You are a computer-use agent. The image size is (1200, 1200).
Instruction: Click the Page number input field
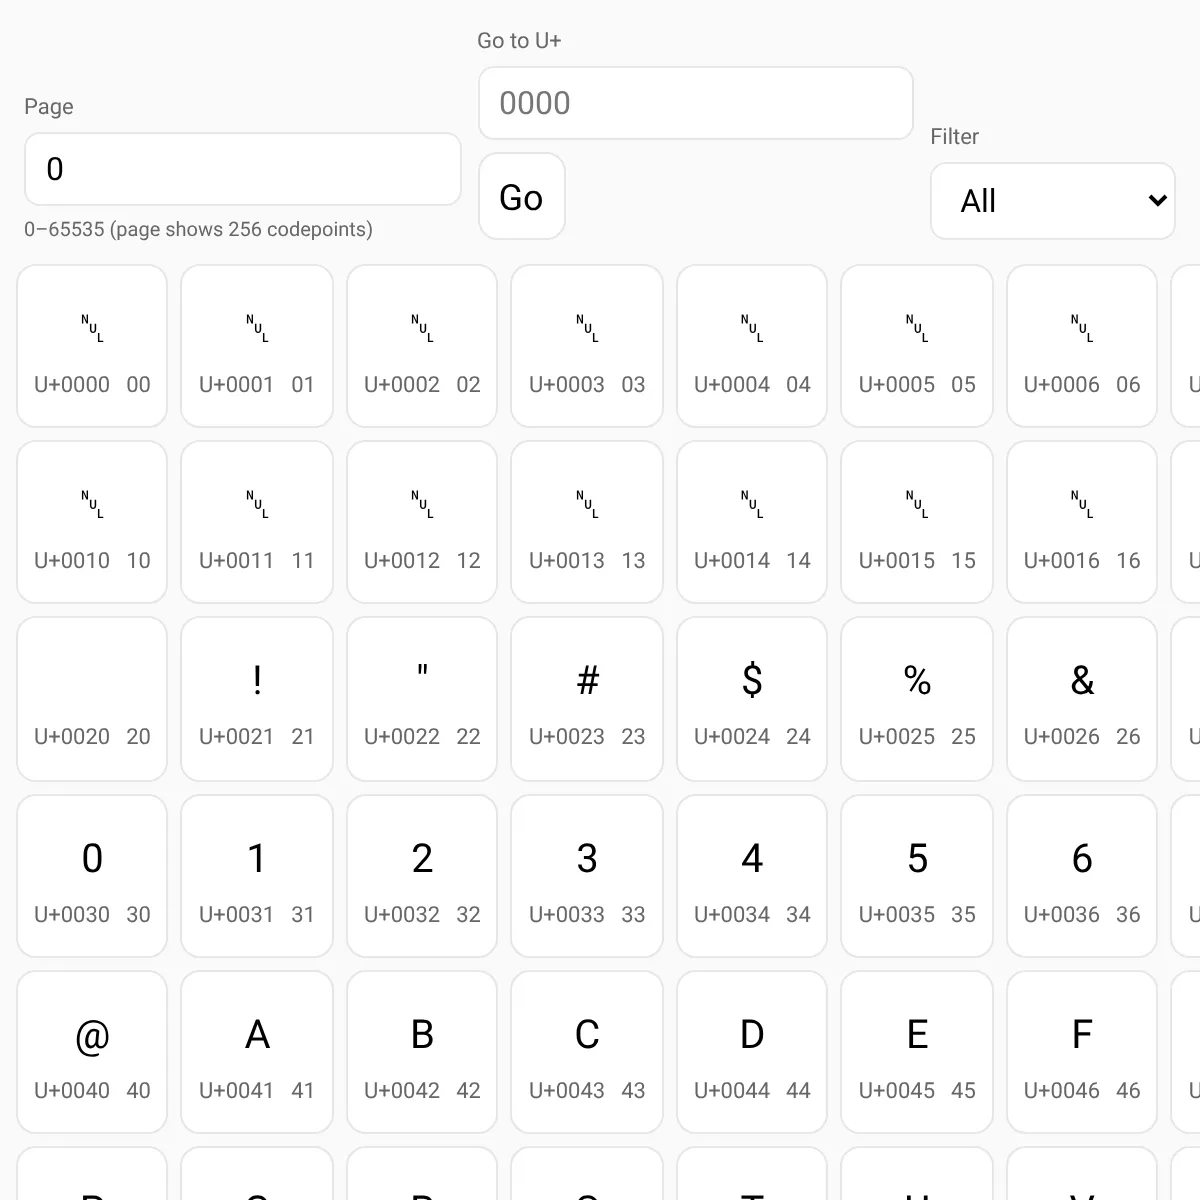click(x=243, y=169)
